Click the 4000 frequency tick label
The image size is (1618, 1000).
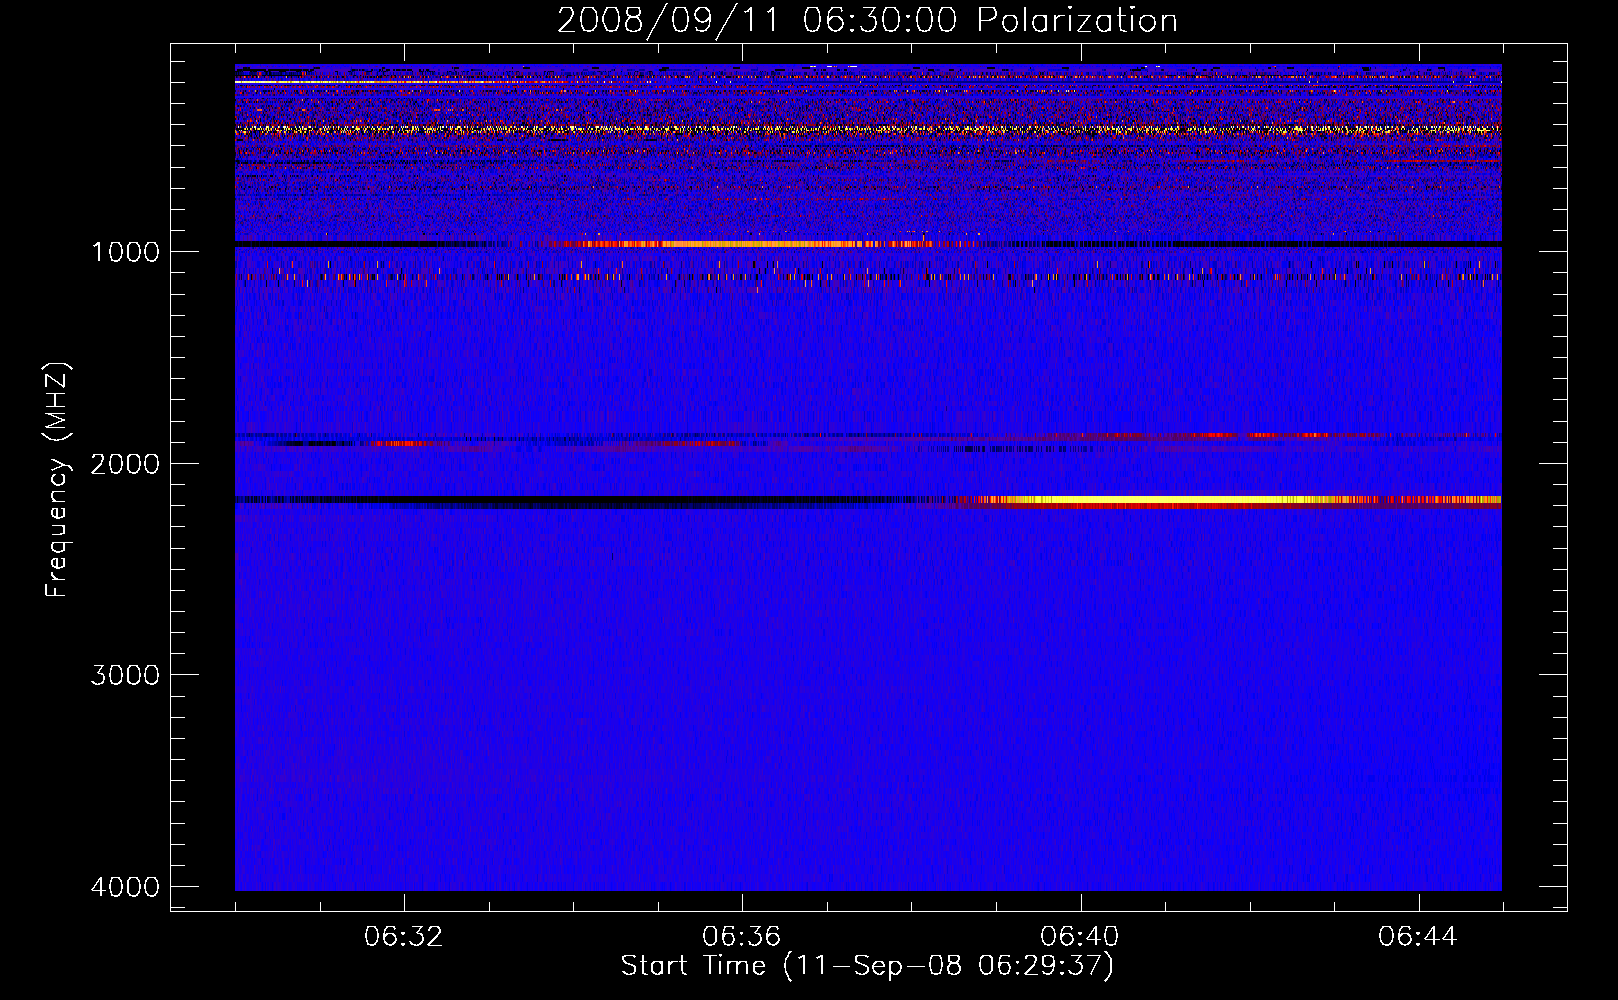[x=125, y=887]
